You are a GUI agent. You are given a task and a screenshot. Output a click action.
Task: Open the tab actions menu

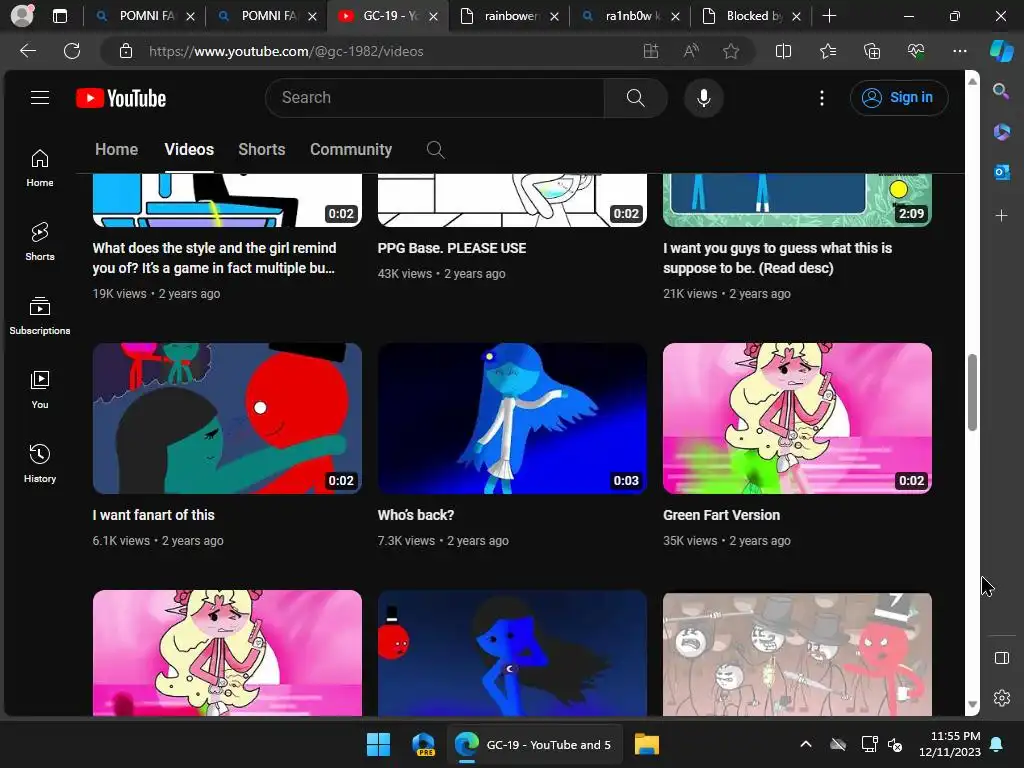[x=59, y=16]
